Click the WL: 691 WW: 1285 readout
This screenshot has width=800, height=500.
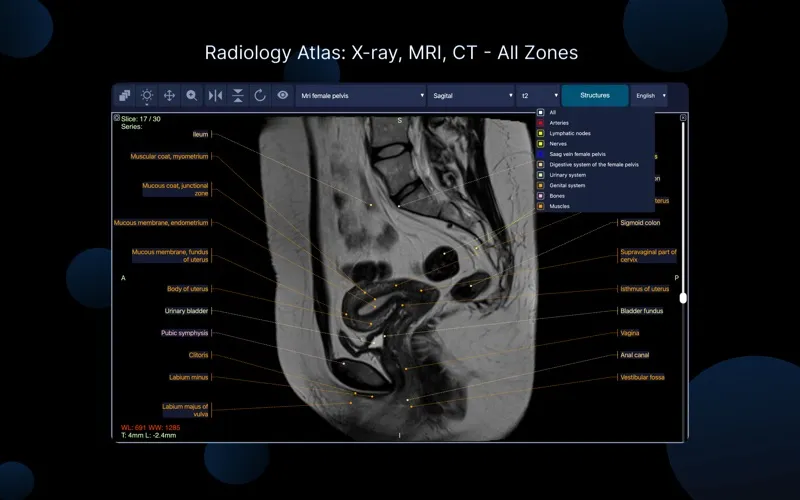[x=151, y=428]
